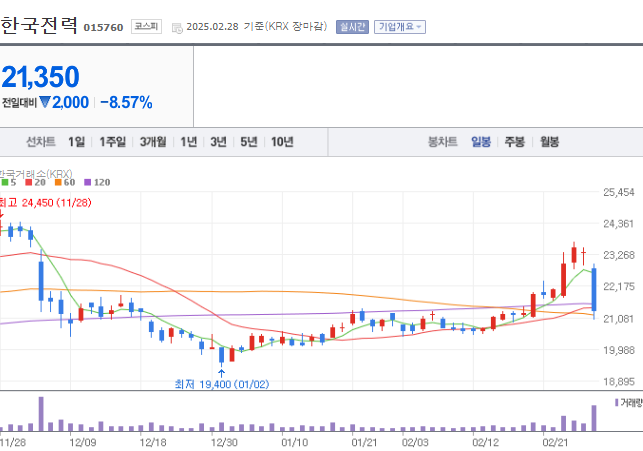
Task: Select the 1년 line chart tab
Action: [189, 142]
